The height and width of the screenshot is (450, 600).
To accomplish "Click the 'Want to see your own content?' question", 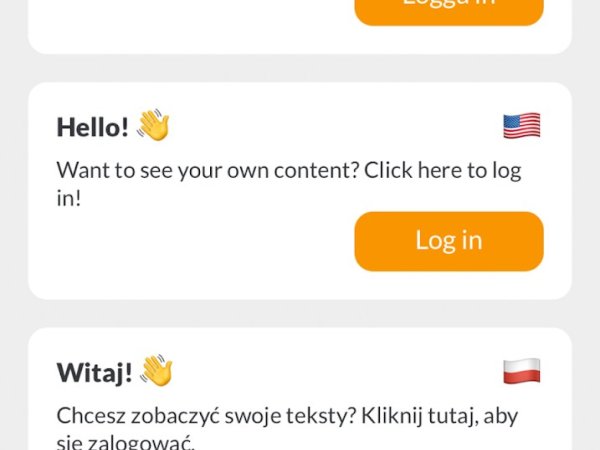I will click(208, 170).
